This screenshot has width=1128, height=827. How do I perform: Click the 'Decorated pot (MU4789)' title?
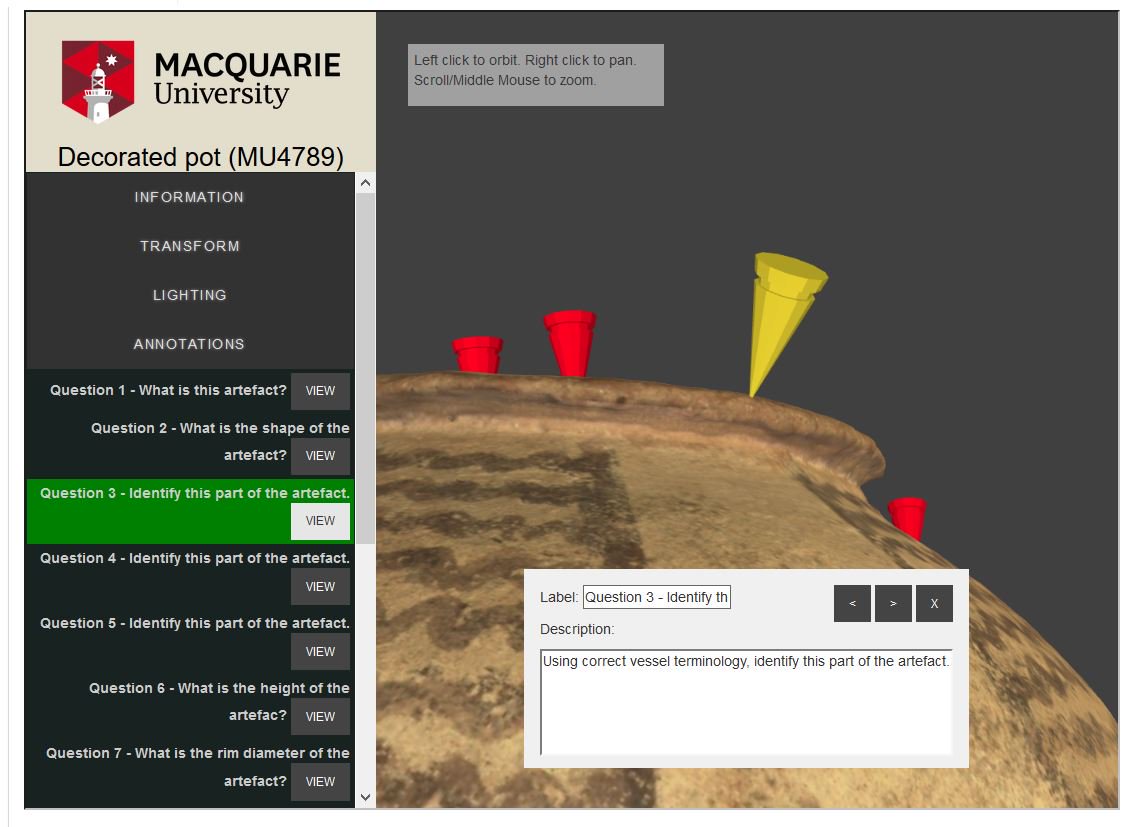point(201,157)
